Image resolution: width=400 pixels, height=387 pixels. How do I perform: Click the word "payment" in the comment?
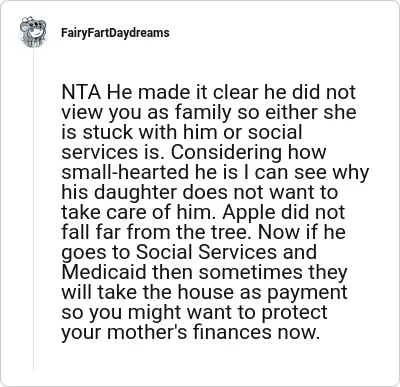(312, 293)
